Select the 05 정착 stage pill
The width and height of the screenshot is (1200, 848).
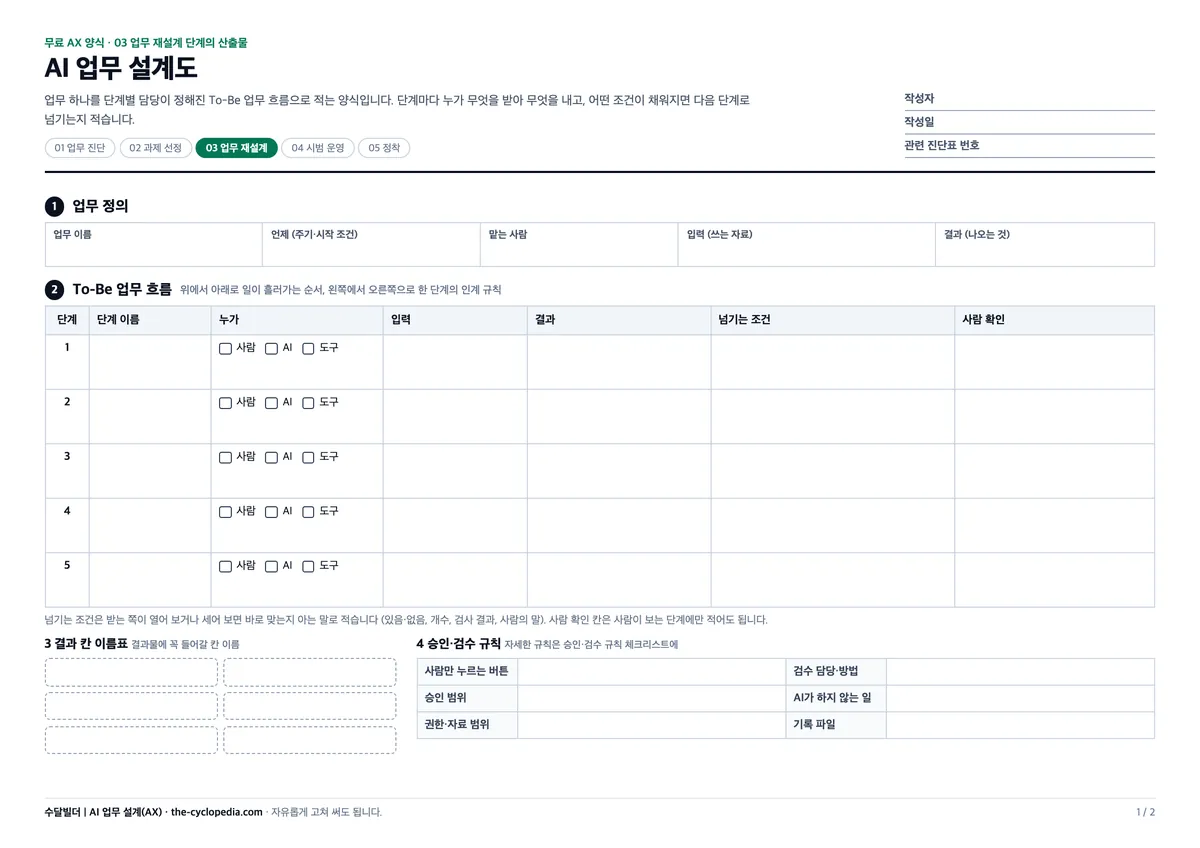[x=384, y=148]
